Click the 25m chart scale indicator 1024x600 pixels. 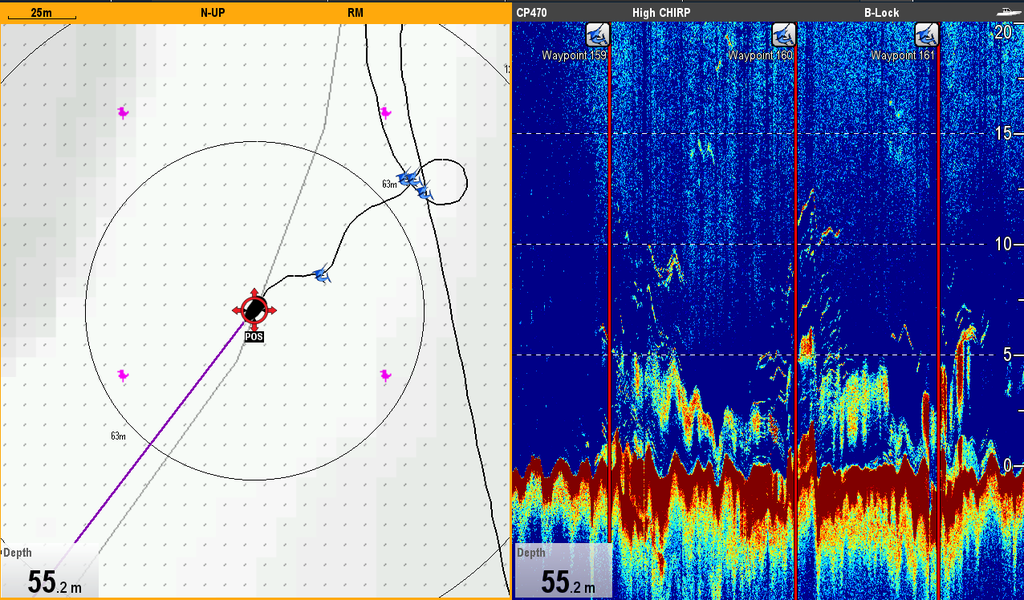(41, 13)
